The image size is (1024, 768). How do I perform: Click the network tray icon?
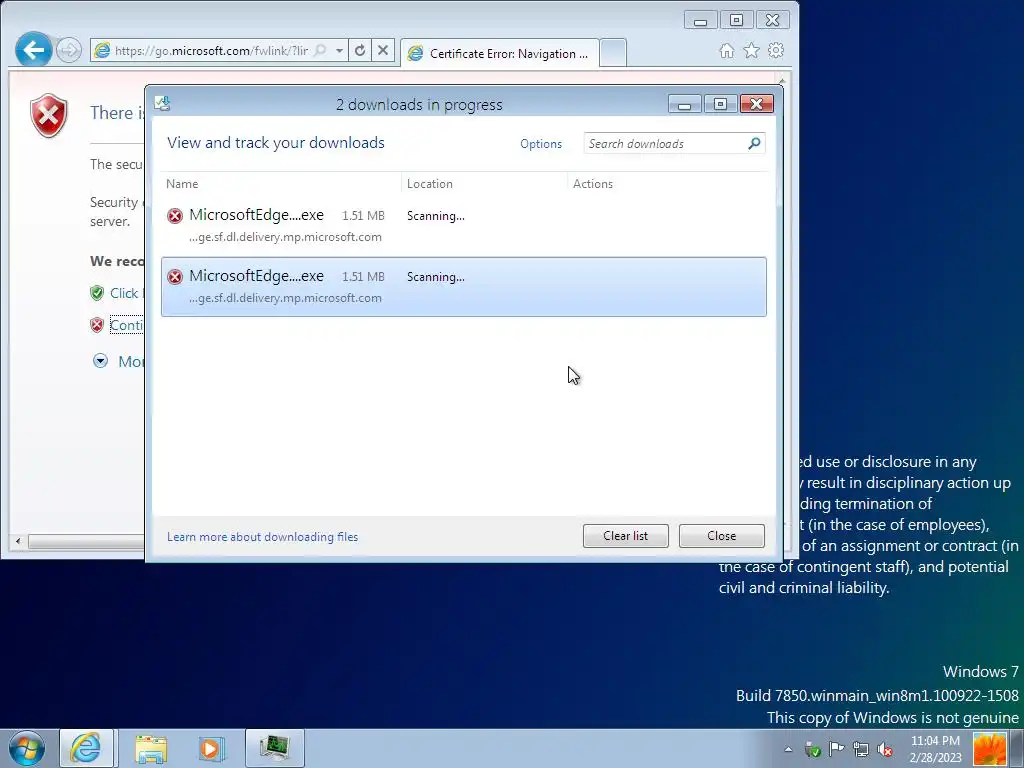[x=861, y=749]
